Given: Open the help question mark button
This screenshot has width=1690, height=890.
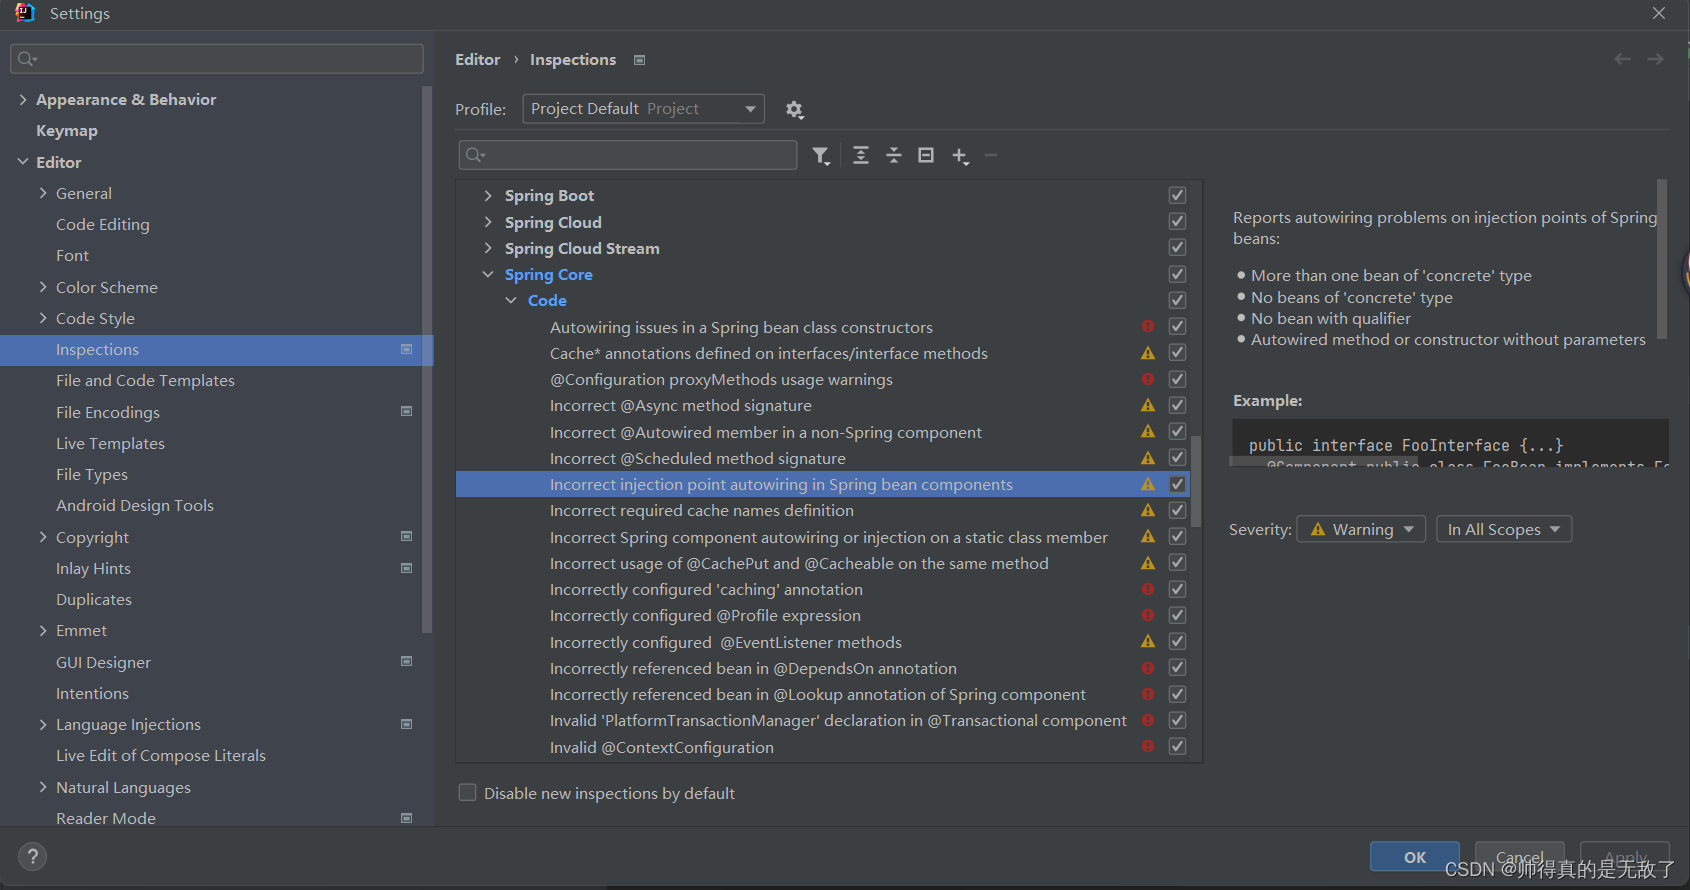Looking at the screenshot, I should (x=32, y=856).
